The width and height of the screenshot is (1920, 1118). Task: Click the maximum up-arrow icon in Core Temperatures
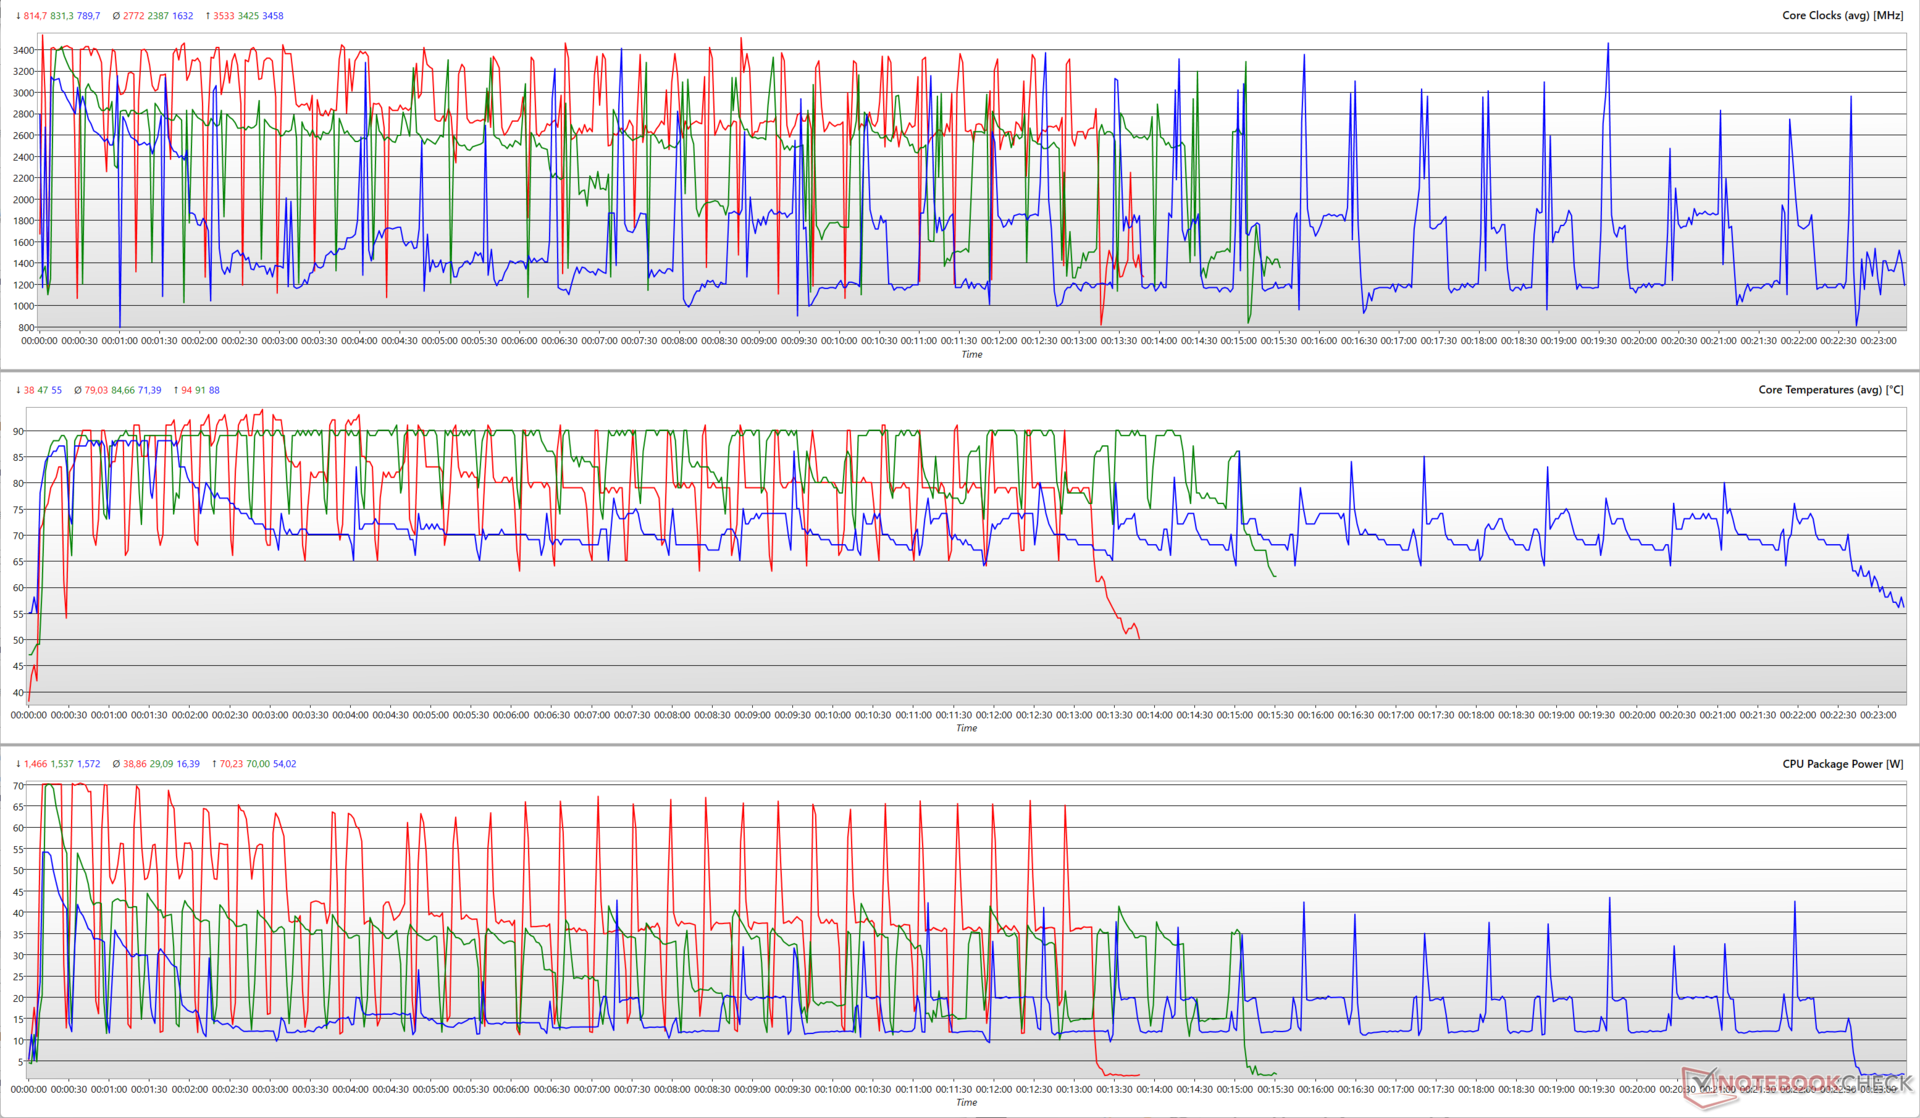[x=175, y=390]
